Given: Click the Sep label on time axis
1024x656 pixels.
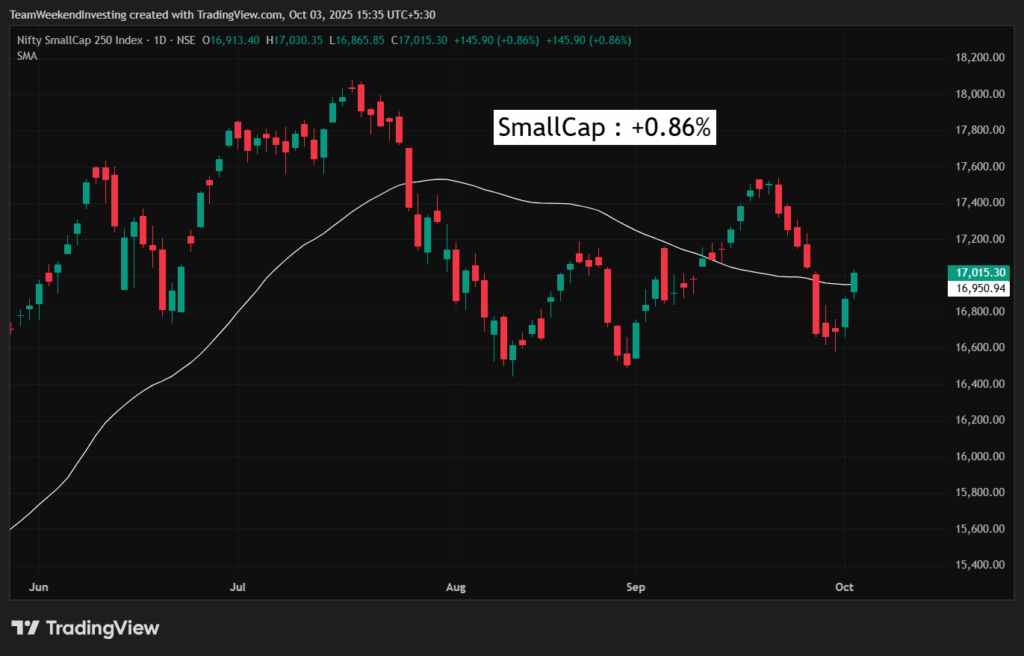Looking at the screenshot, I should click(632, 588).
